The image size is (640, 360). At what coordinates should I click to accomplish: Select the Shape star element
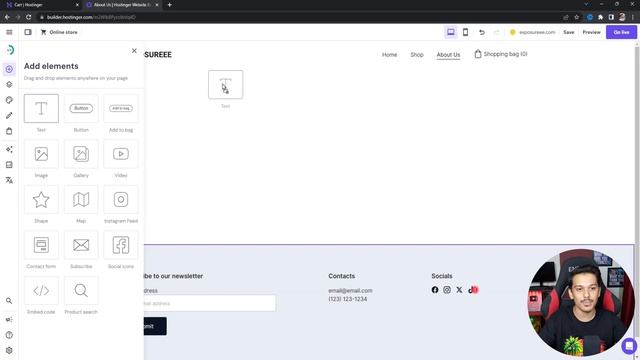click(x=41, y=200)
